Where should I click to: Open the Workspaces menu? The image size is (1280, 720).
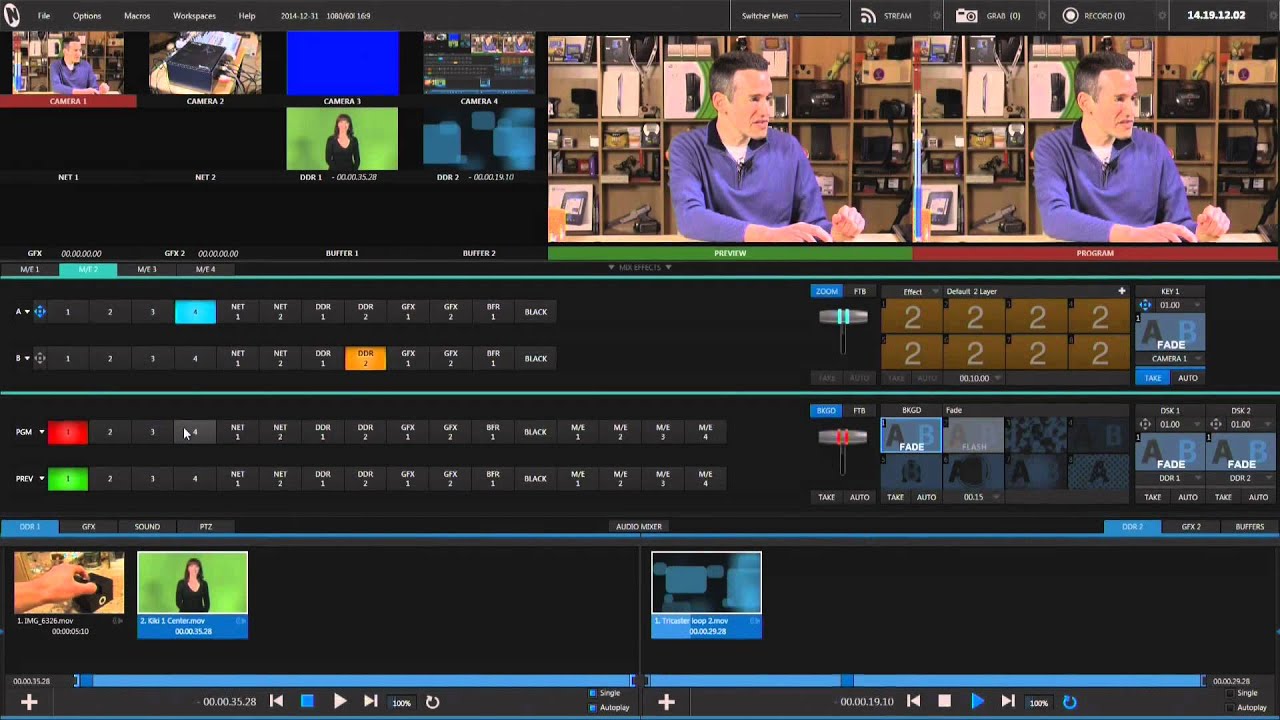[194, 16]
